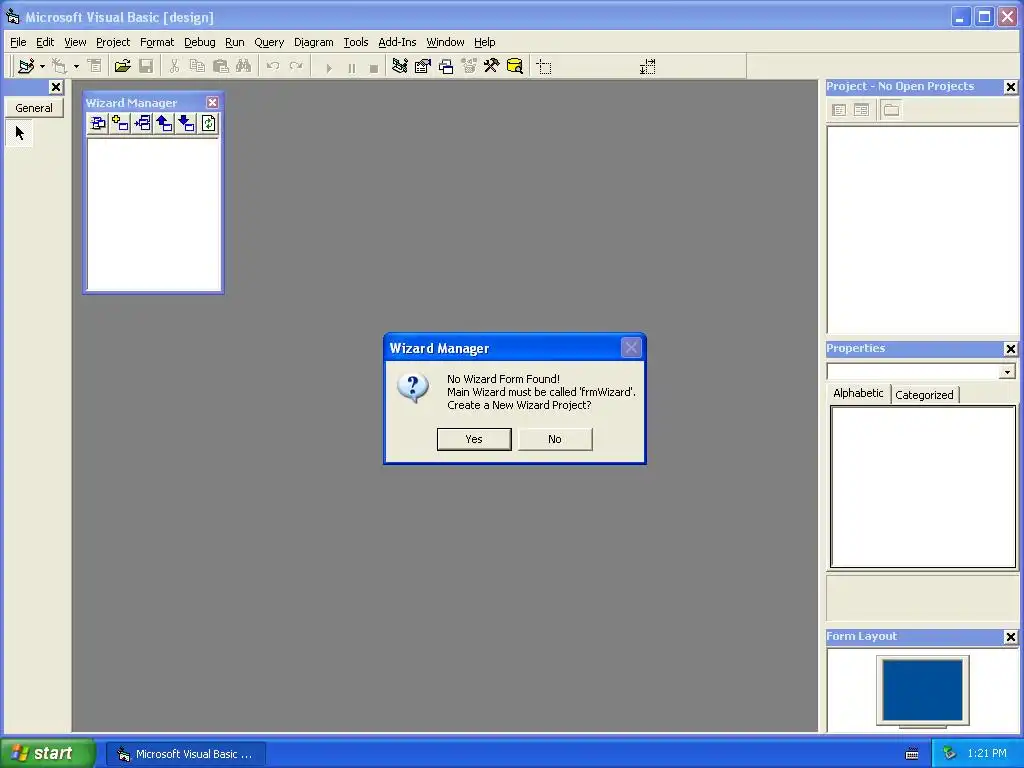Close the Form Layout panel
The height and width of the screenshot is (768, 1024).
click(1010, 637)
